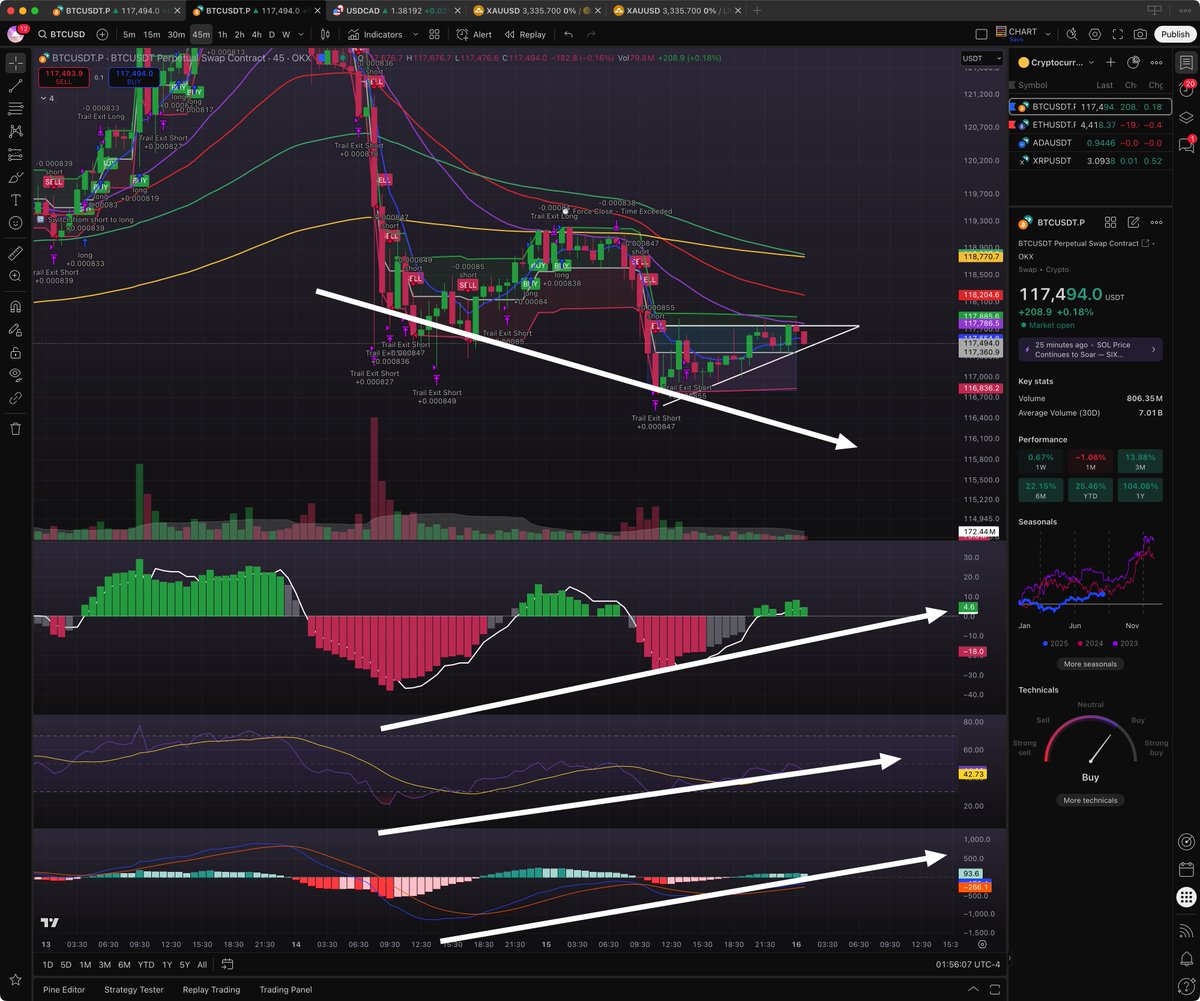This screenshot has width=1200, height=1001.
Task: Select the 1h timeframe
Action: point(222,34)
